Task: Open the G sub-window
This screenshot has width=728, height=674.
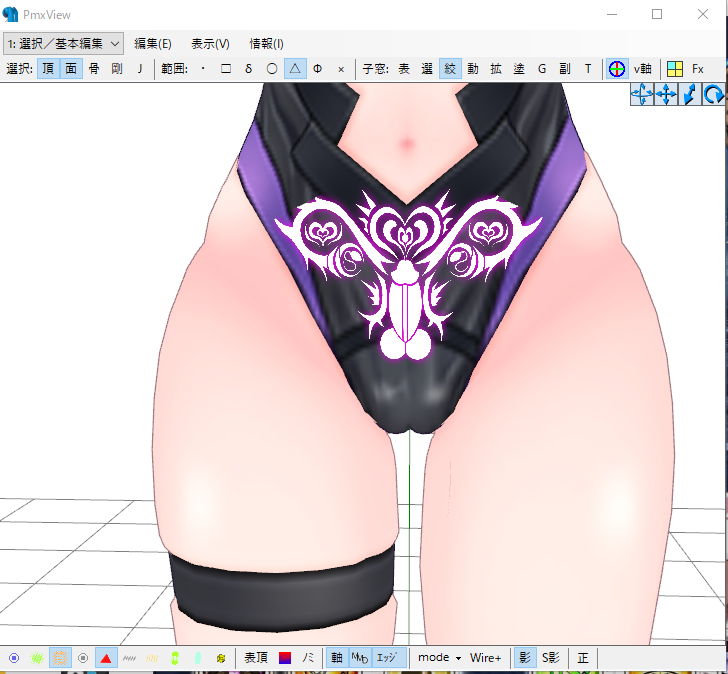Action: 542,69
